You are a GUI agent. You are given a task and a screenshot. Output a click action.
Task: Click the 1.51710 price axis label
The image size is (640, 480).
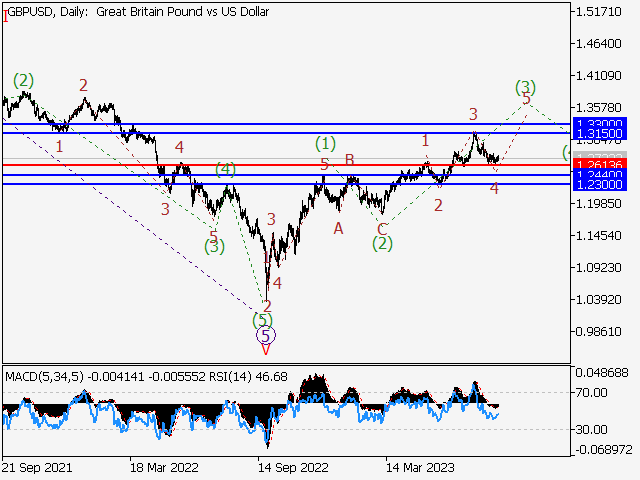tap(598, 11)
